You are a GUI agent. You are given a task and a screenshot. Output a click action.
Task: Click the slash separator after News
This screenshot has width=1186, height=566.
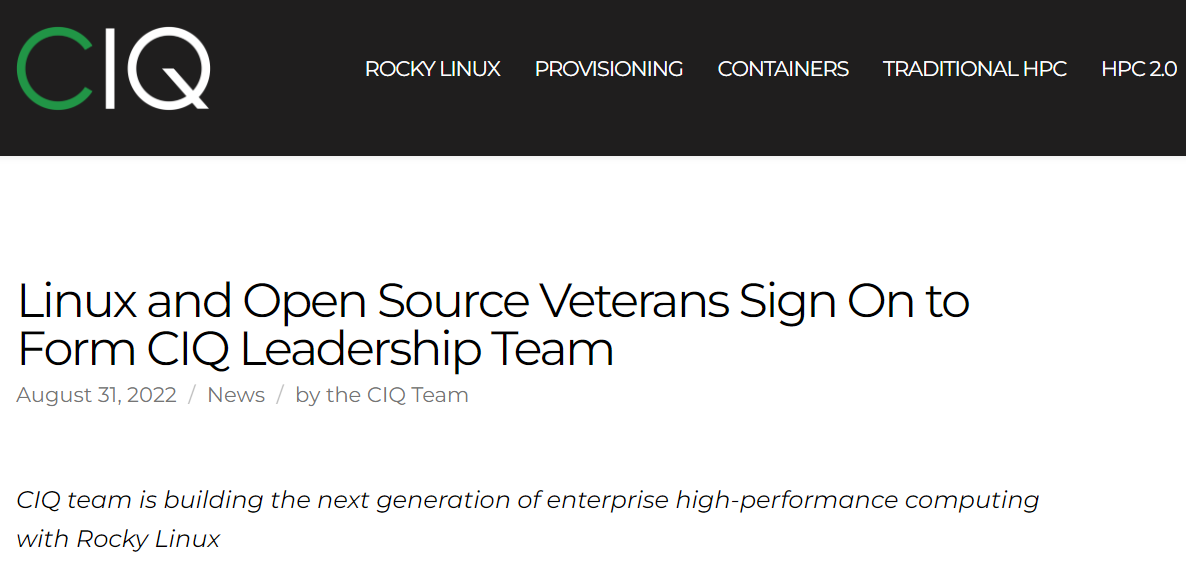tap(281, 395)
